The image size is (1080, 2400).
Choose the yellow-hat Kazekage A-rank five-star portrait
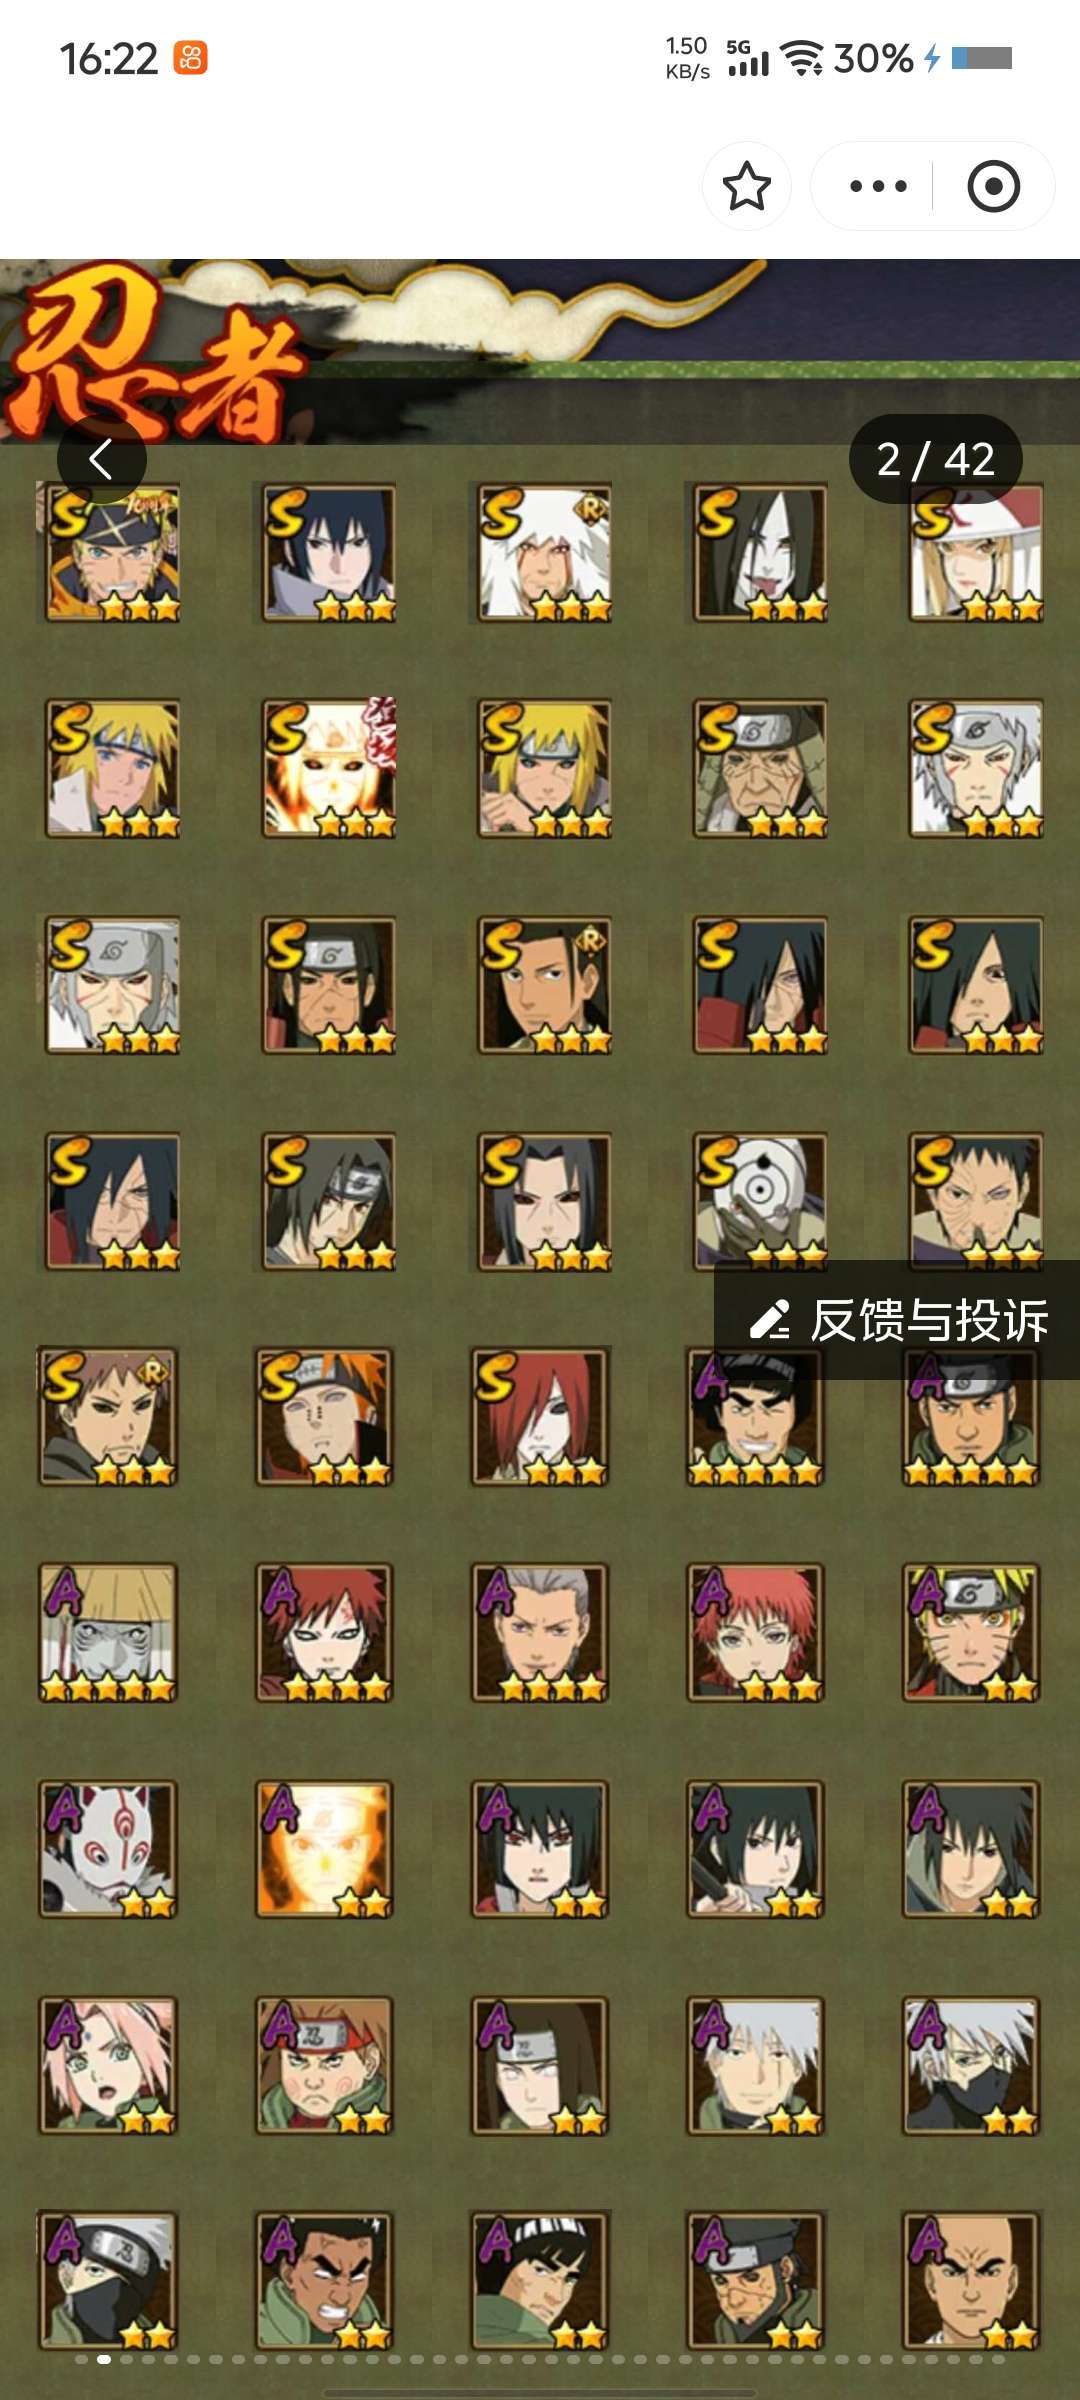click(x=108, y=1632)
